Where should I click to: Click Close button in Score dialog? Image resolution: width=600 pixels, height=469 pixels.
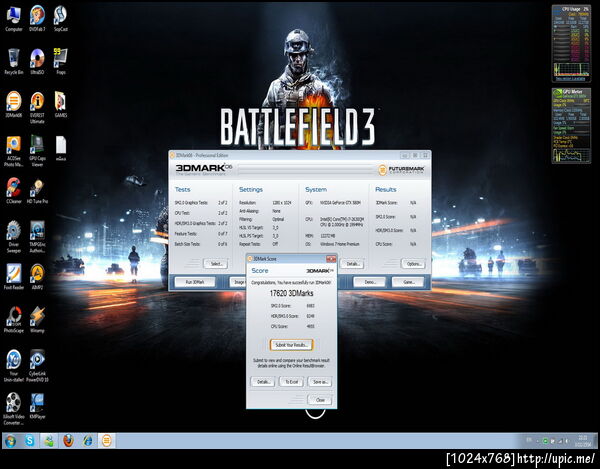(320, 400)
